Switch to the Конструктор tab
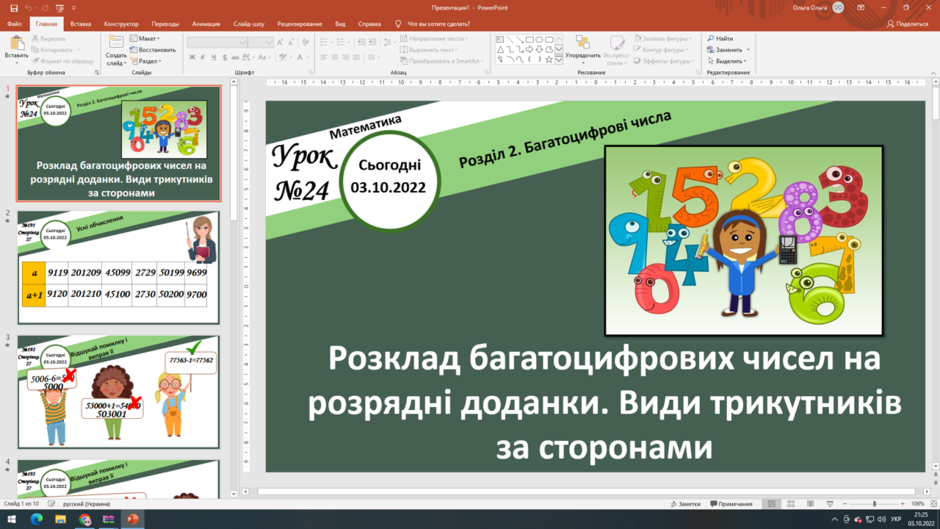940x529 pixels. [121, 24]
